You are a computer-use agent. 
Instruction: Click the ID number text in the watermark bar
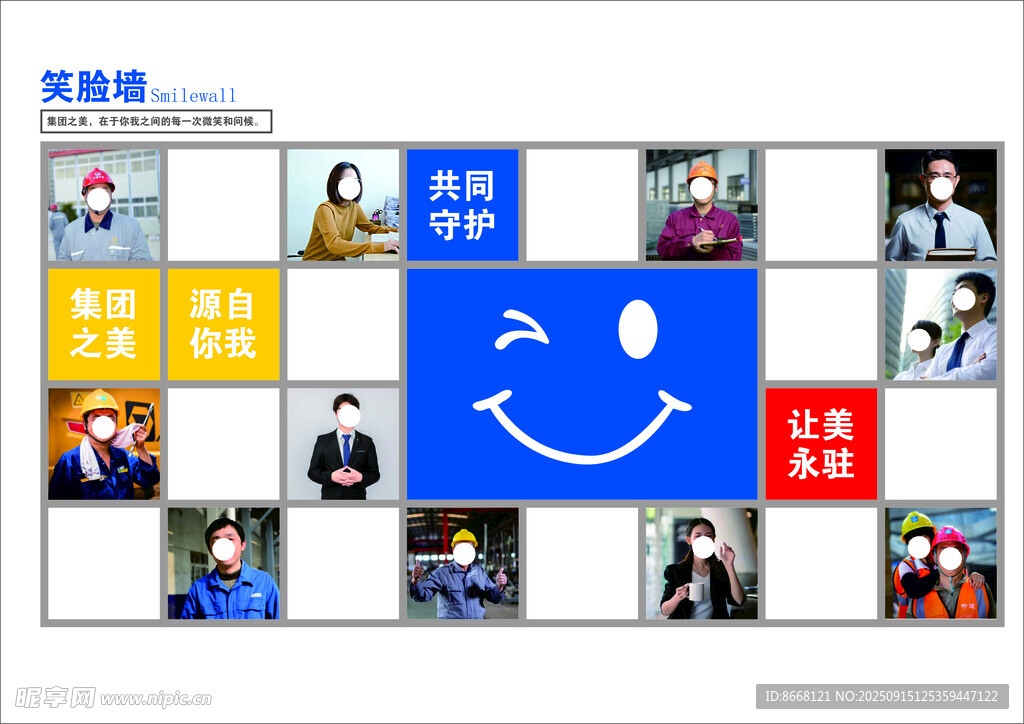pyautogui.click(x=881, y=696)
